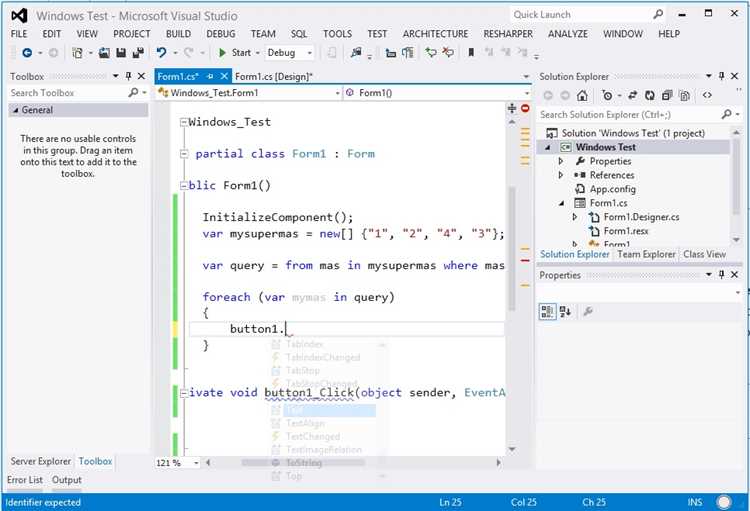Pin the Toolbox panel with pushpin
Screen dimensions: 750x511
[x=128, y=76]
